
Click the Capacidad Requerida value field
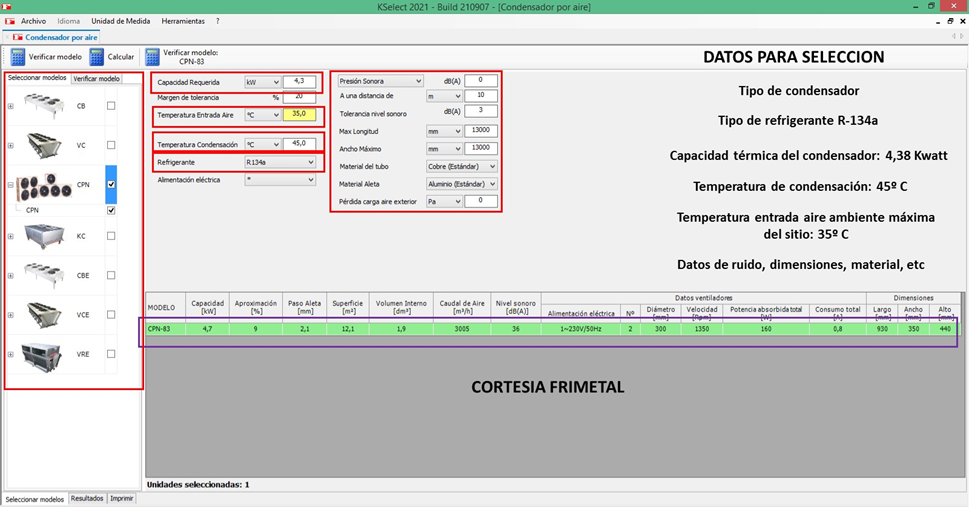pyautogui.click(x=299, y=82)
